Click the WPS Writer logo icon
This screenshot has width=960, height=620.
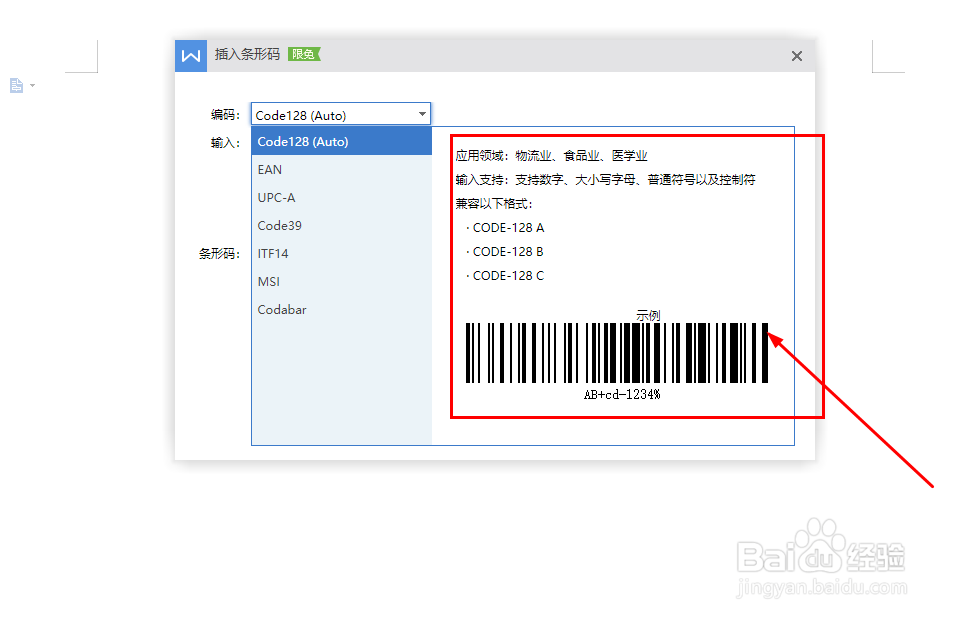pos(191,56)
